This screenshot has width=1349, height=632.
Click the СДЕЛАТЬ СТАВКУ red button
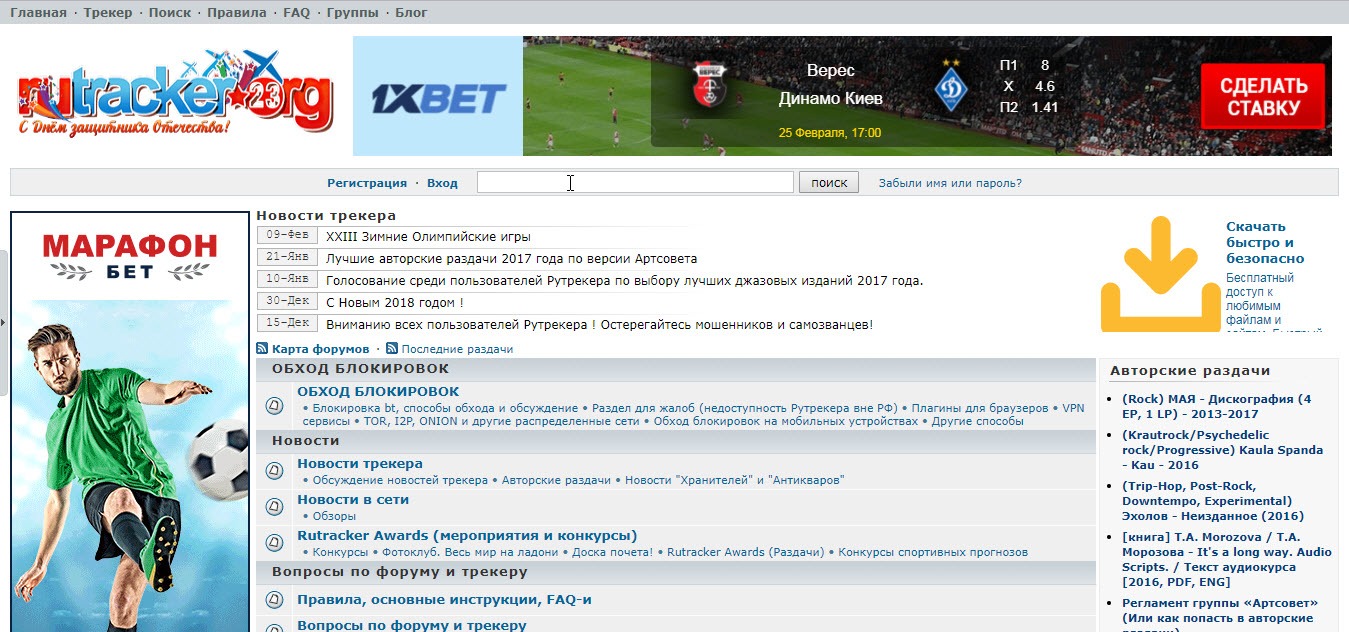[x=1263, y=97]
